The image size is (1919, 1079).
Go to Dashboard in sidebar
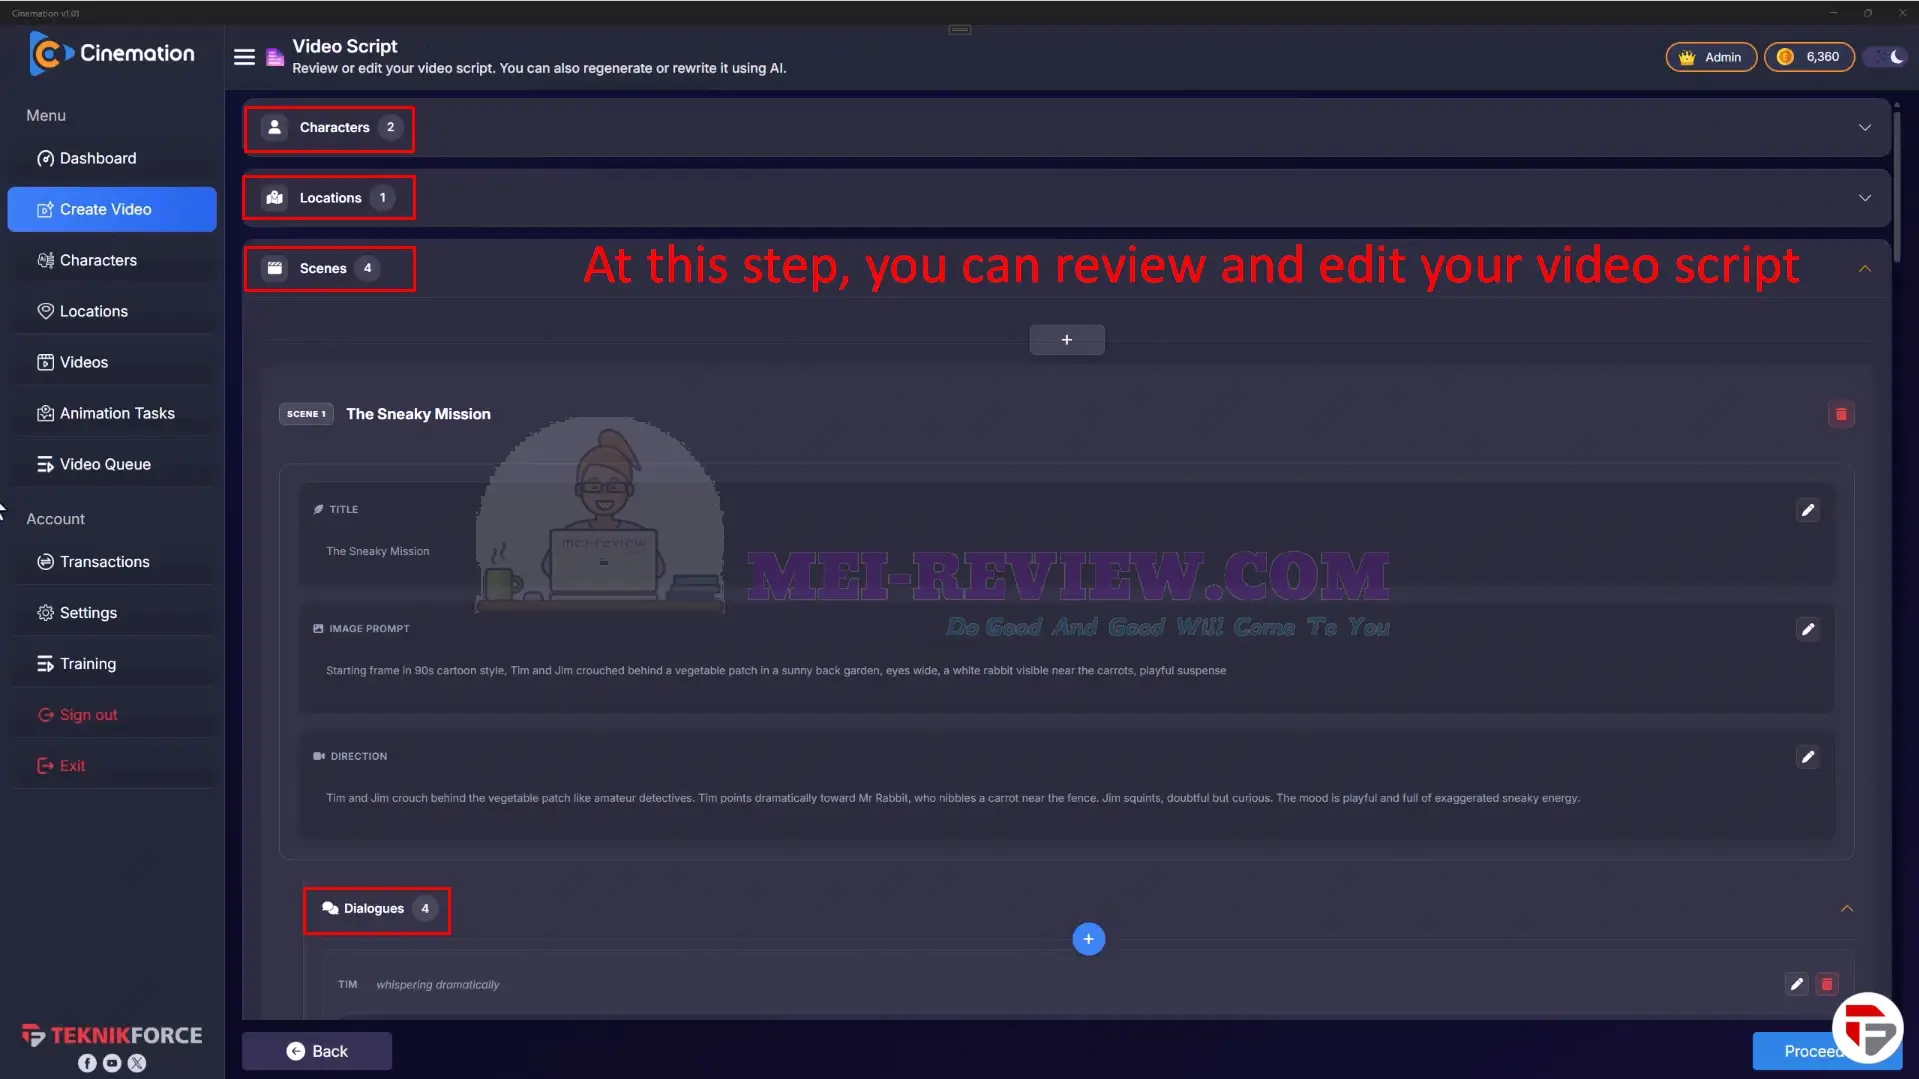click(112, 158)
